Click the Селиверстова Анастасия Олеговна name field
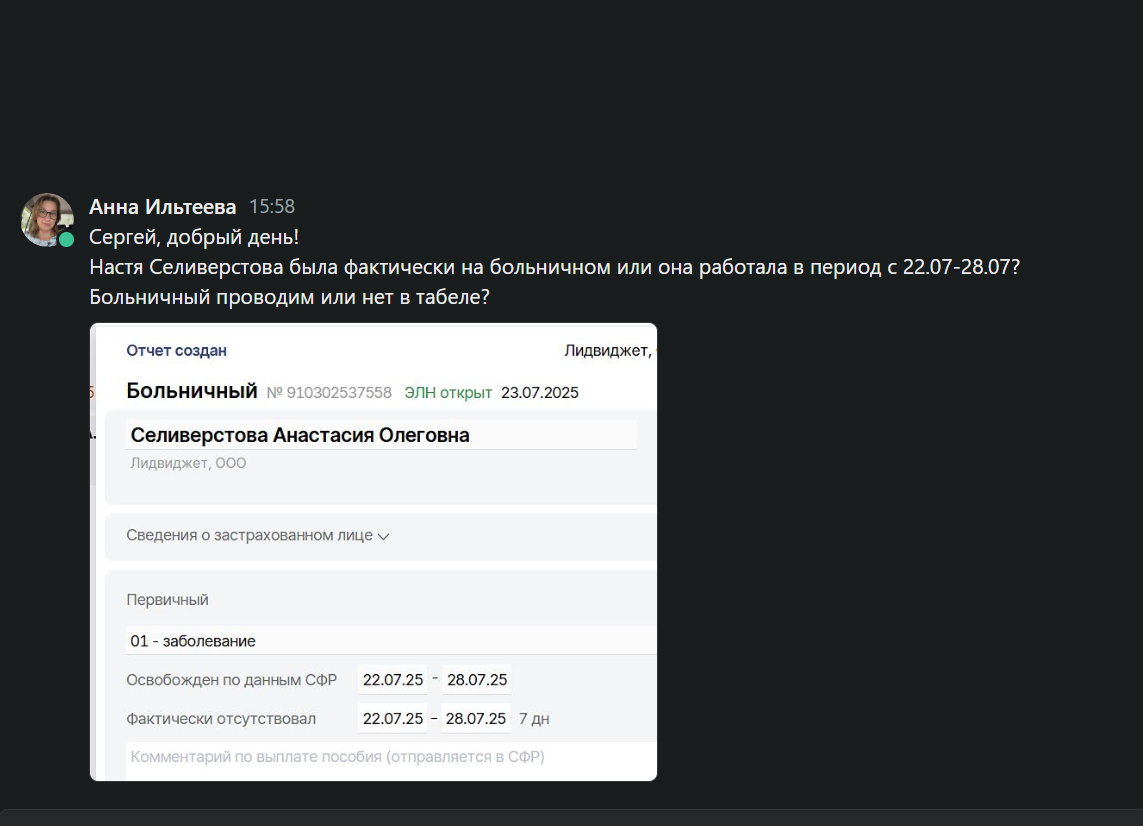Viewport: 1143px width, 826px height. point(381,435)
